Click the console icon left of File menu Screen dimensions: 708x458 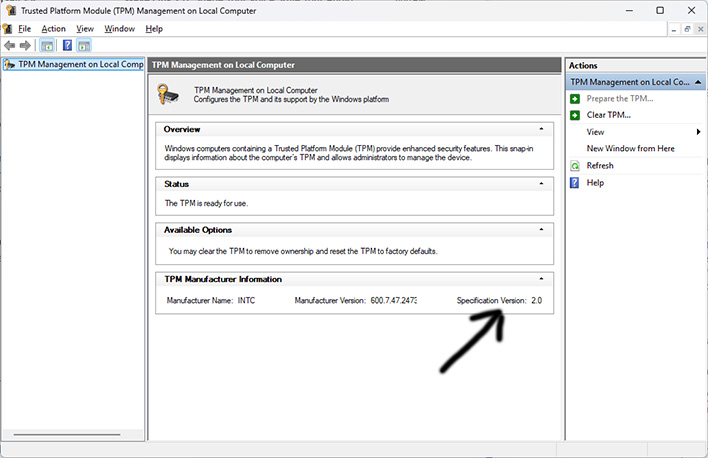(8, 29)
